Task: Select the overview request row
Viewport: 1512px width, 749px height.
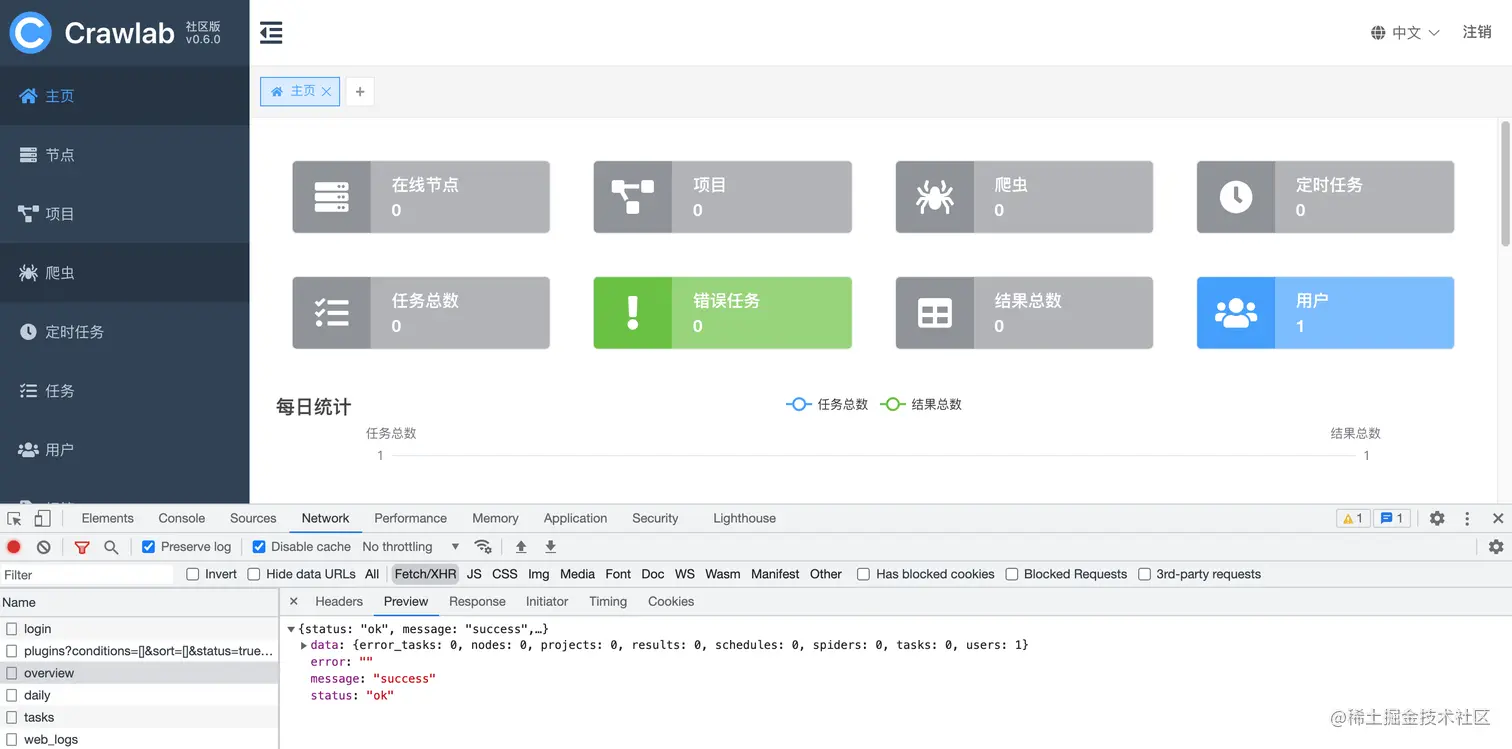Action: pyautogui.click(x=139, y=673)
